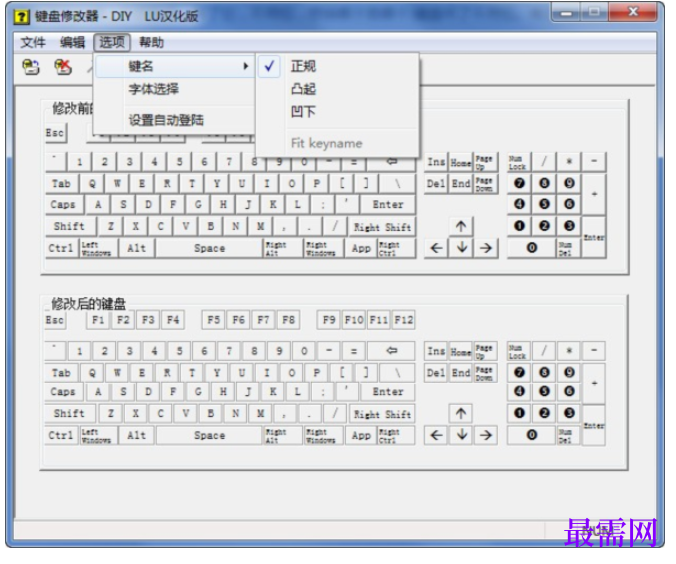Click numpad 4 on modified keyboard
Viewport: 676px width, 564px height.
tap(520, 391)
